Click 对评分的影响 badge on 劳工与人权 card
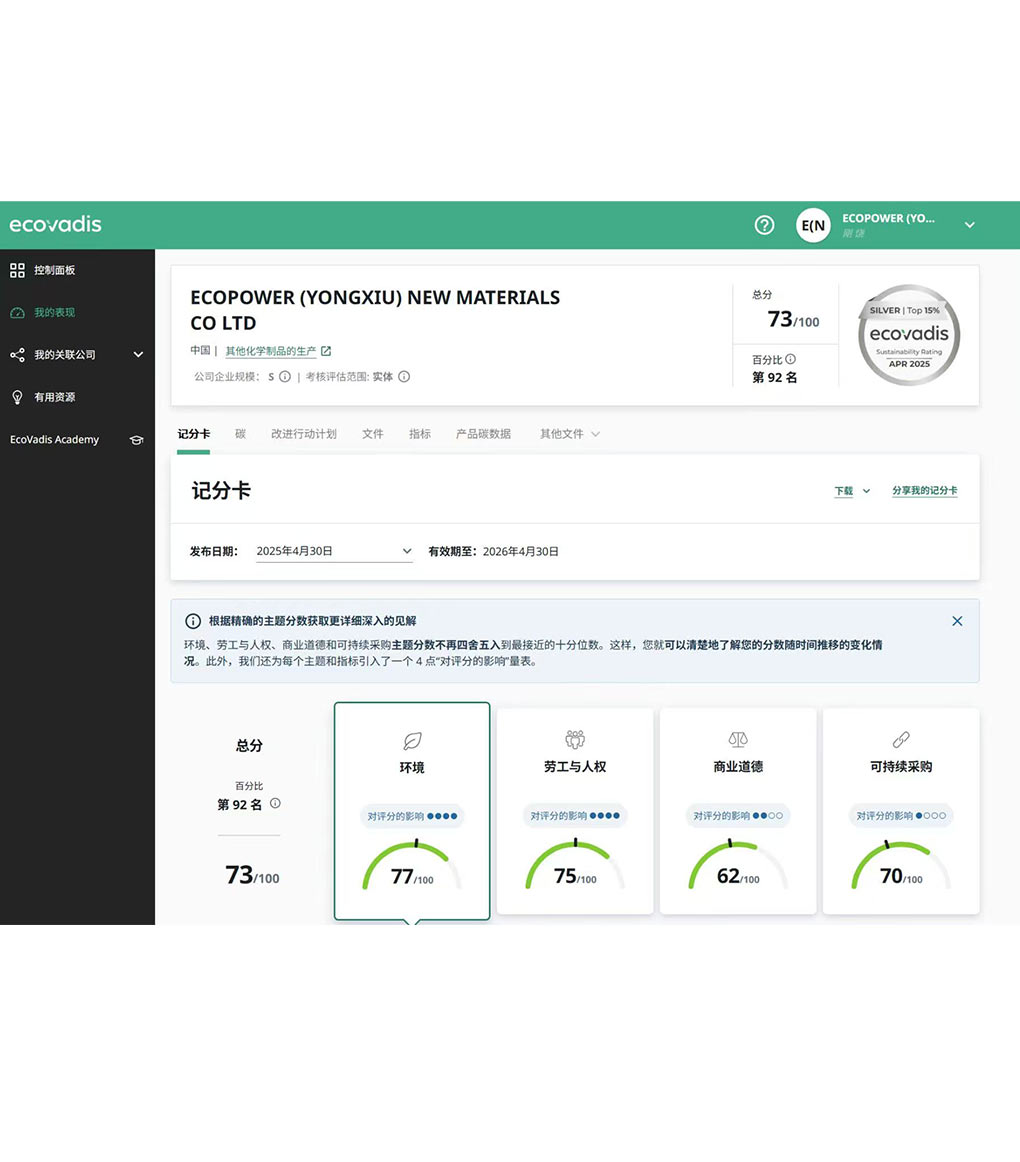This screenshot has width=1020, height=1162. (575, 815)
